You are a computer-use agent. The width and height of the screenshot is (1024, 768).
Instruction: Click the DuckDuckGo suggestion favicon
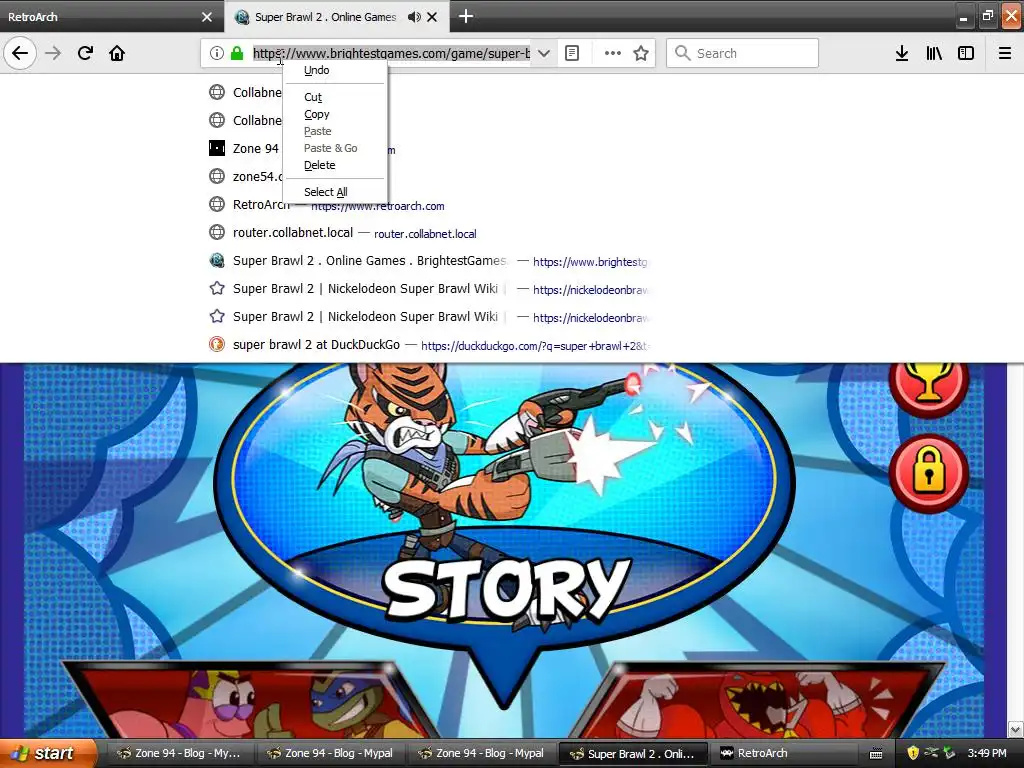217,344
